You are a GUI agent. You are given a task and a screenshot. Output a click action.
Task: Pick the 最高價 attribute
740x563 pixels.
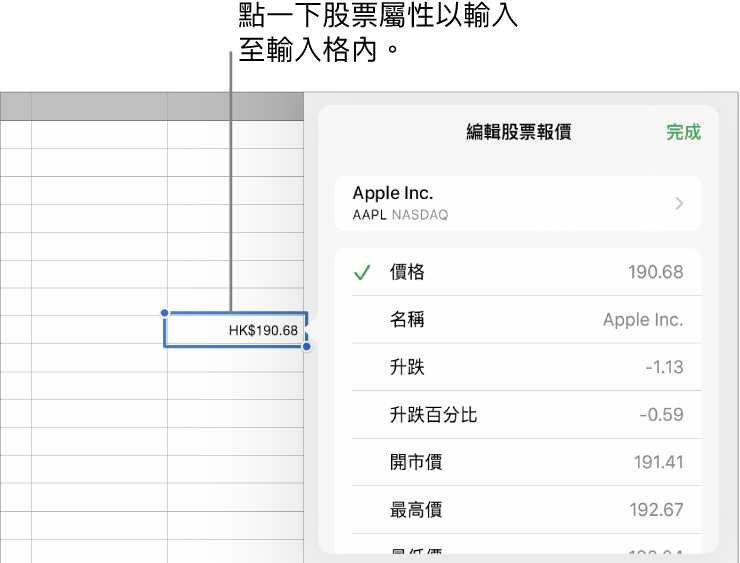[518, 510]
